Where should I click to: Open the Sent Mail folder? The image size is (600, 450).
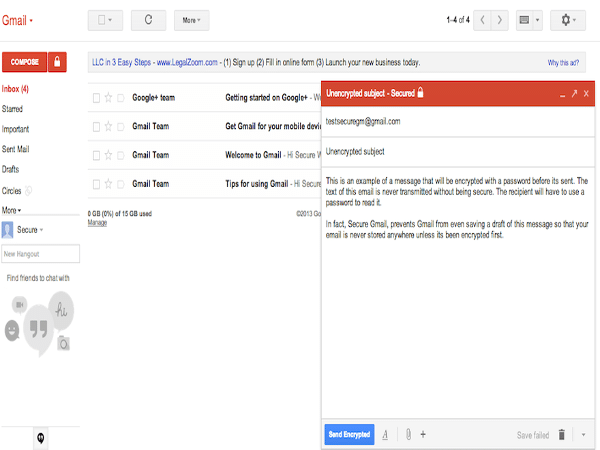tap(17, 149)
